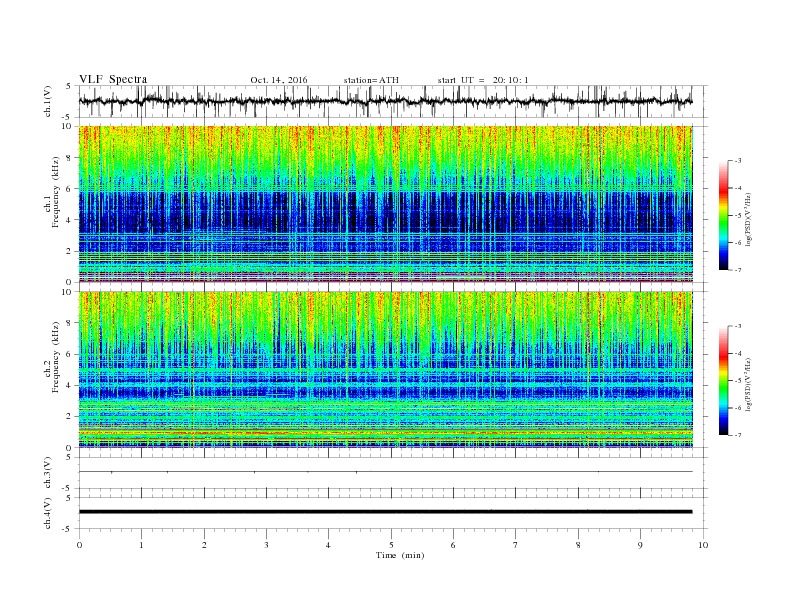Click the ch.1 waveform trace panel
792x612 pixels.
[393, 101]
